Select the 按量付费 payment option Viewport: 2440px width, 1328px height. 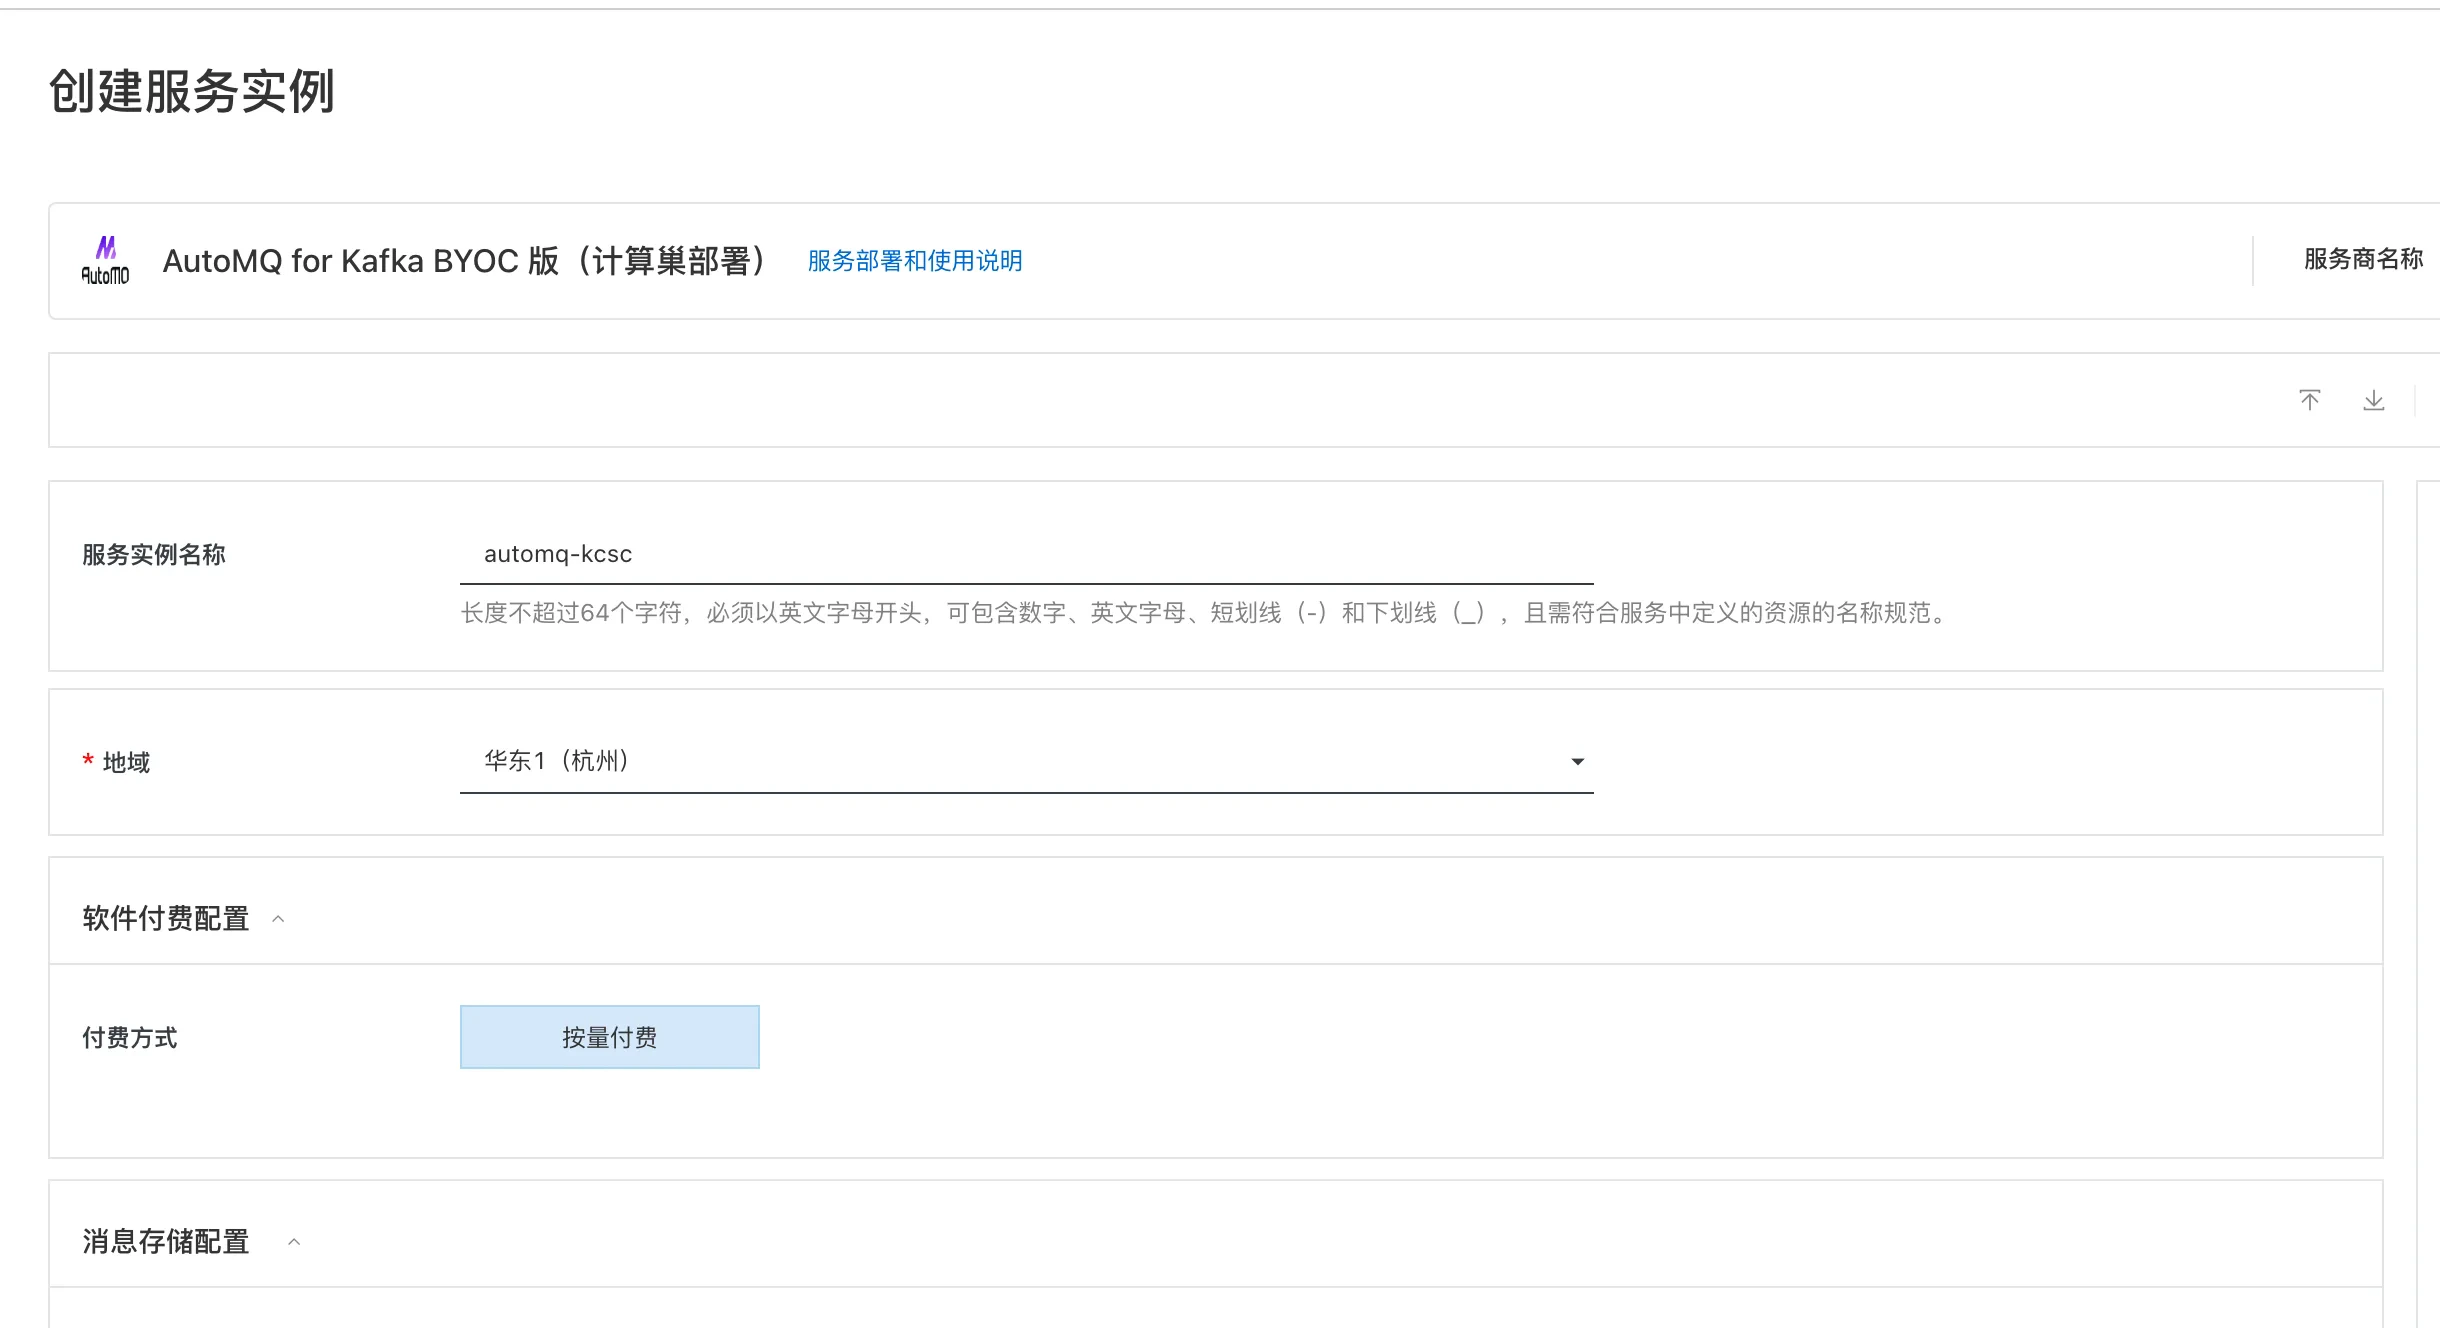click(609, 1037)
